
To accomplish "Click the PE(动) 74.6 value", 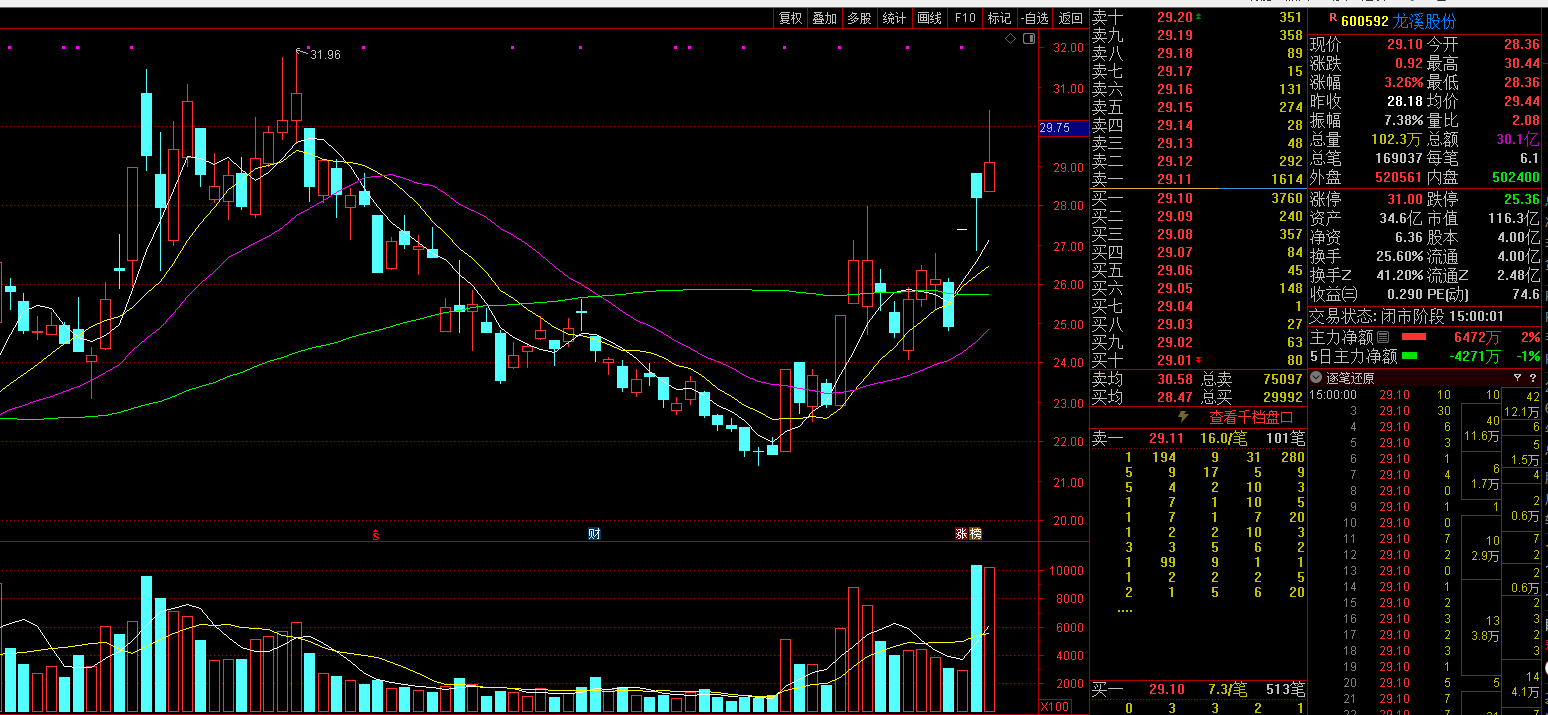I will pyautogui.click(x=1525, y=294).
